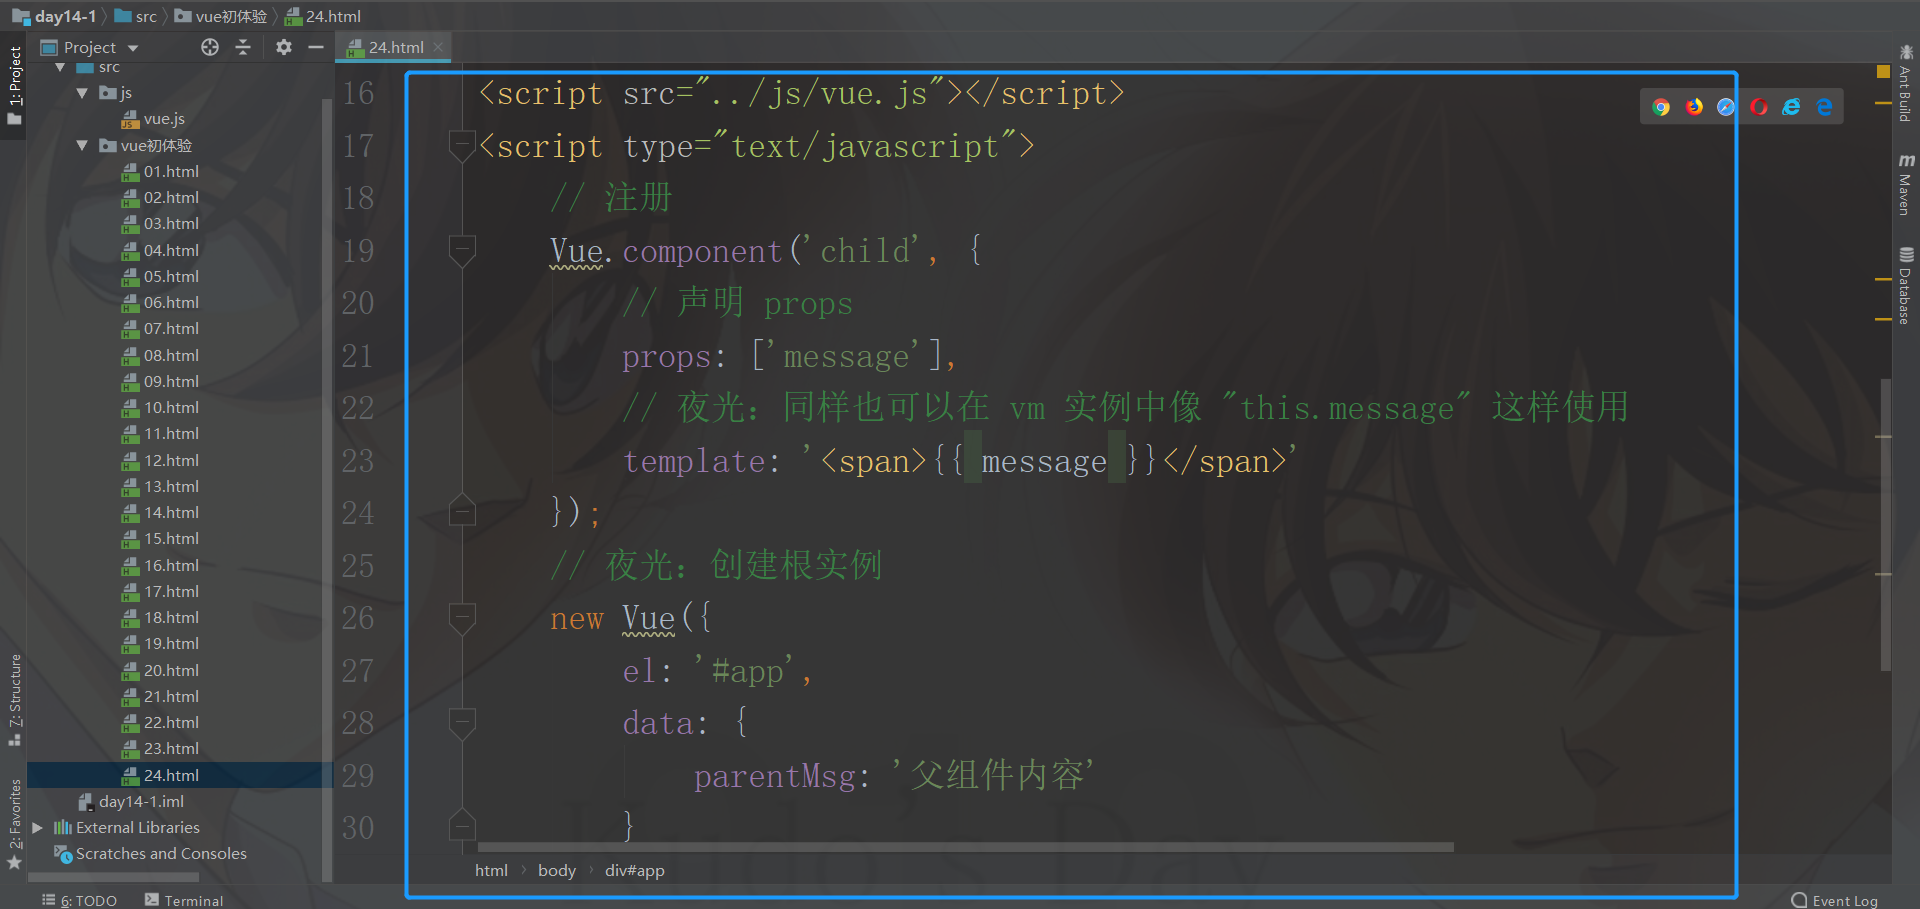
Task: Fold Vue.component block at line 19
Action: coord(462,251)
